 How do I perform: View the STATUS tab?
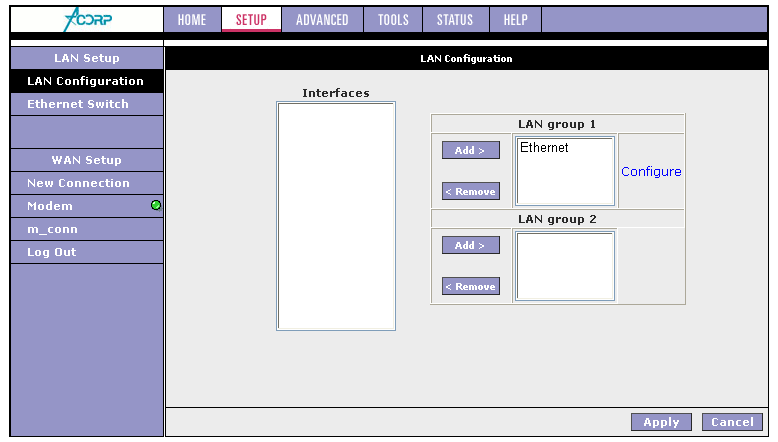[455, 20]
